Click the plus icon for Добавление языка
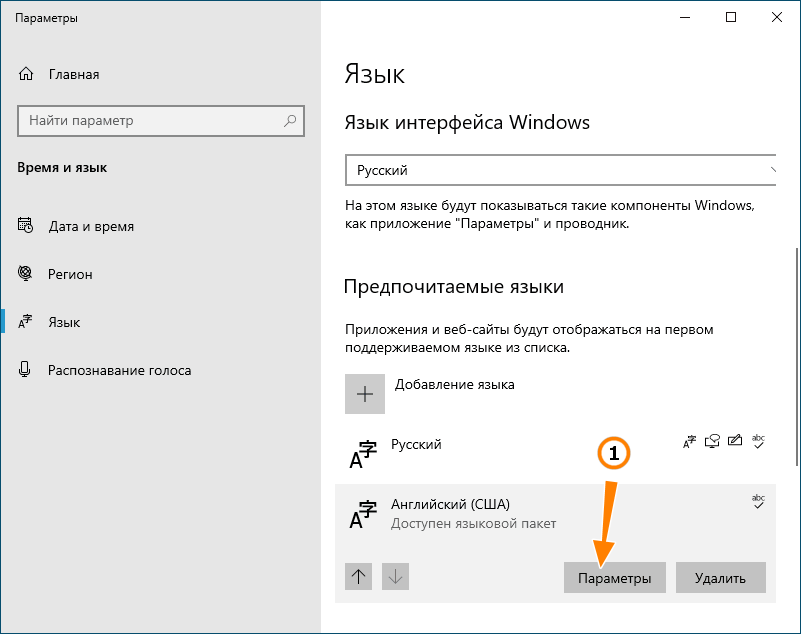 pos(365,394)
